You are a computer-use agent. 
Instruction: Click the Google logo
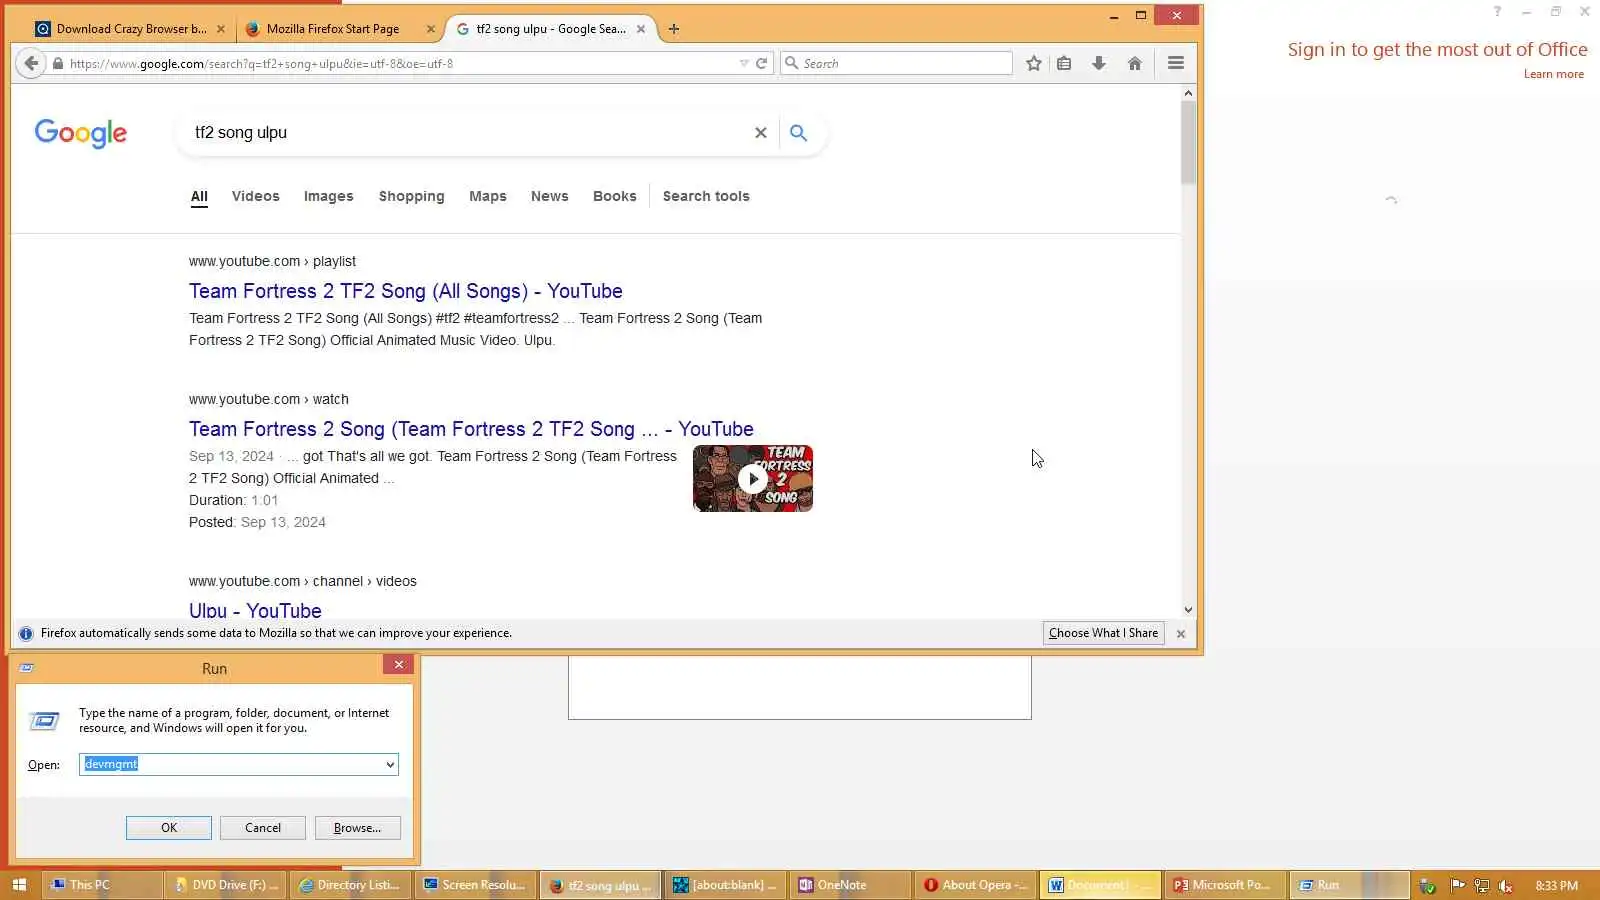[81, 133]
